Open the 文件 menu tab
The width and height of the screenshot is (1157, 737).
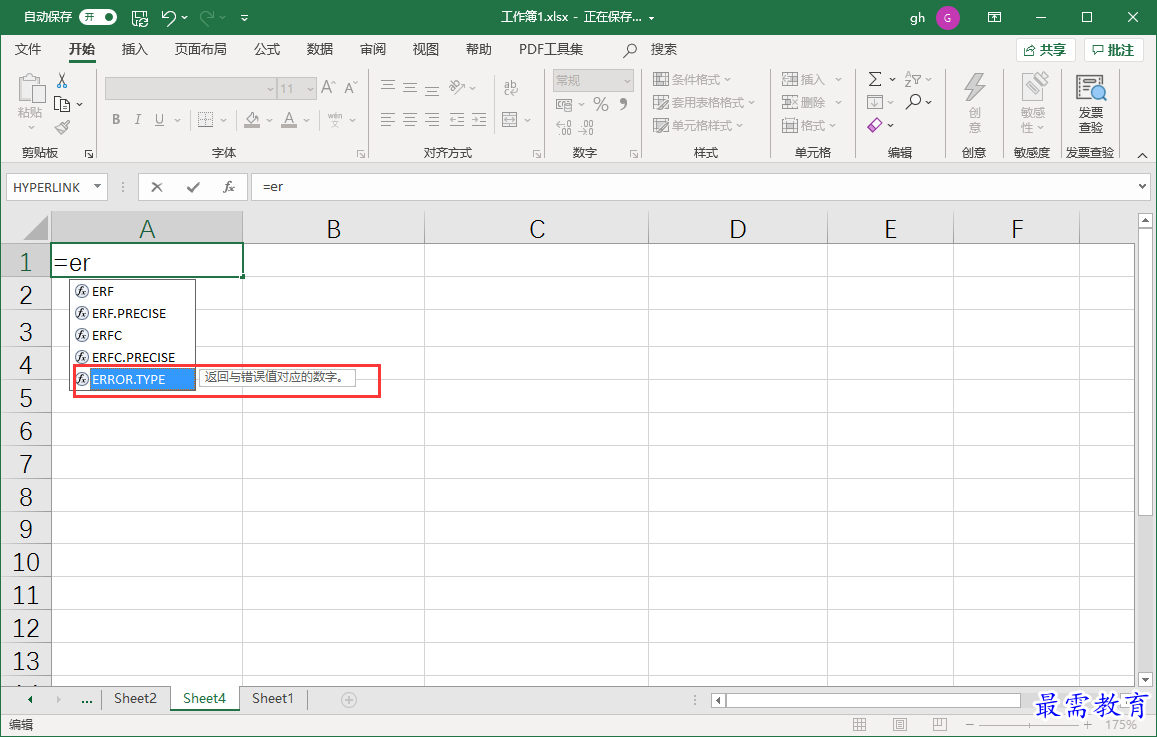[x=28, y=49]
